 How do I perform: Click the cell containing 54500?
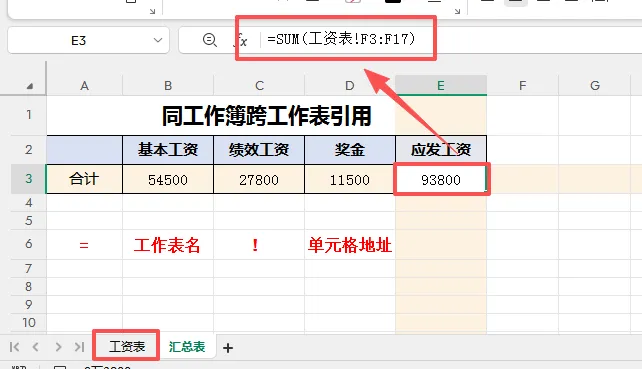point(168,179)
